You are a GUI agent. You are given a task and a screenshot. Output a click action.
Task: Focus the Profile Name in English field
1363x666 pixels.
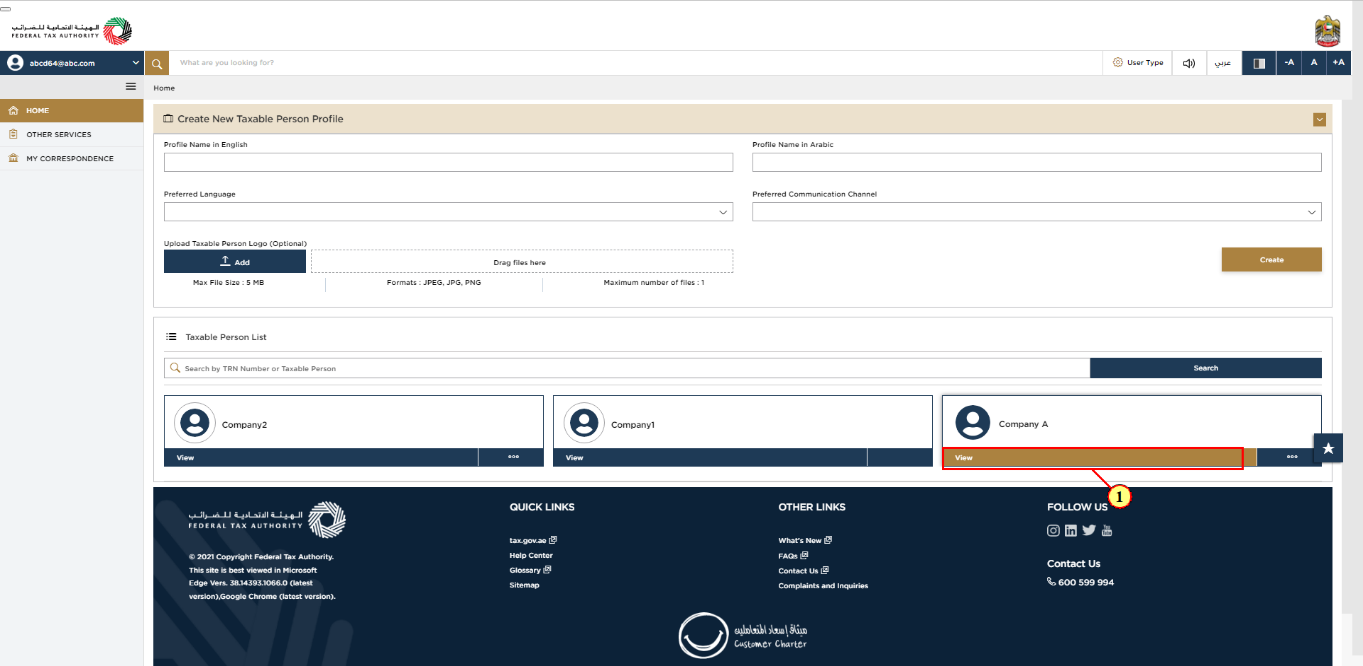pyautogui.click(x=448, y=162)
